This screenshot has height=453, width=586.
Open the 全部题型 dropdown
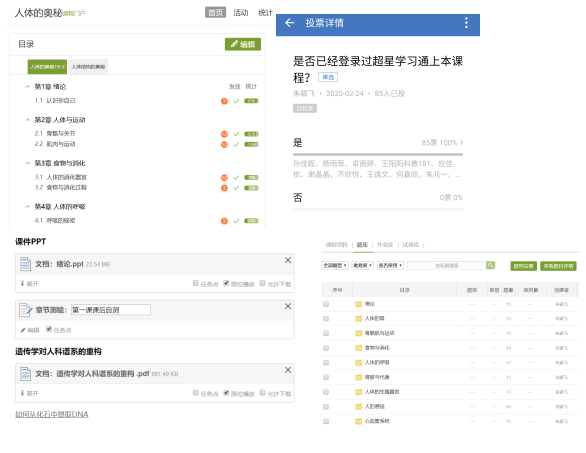335,265
